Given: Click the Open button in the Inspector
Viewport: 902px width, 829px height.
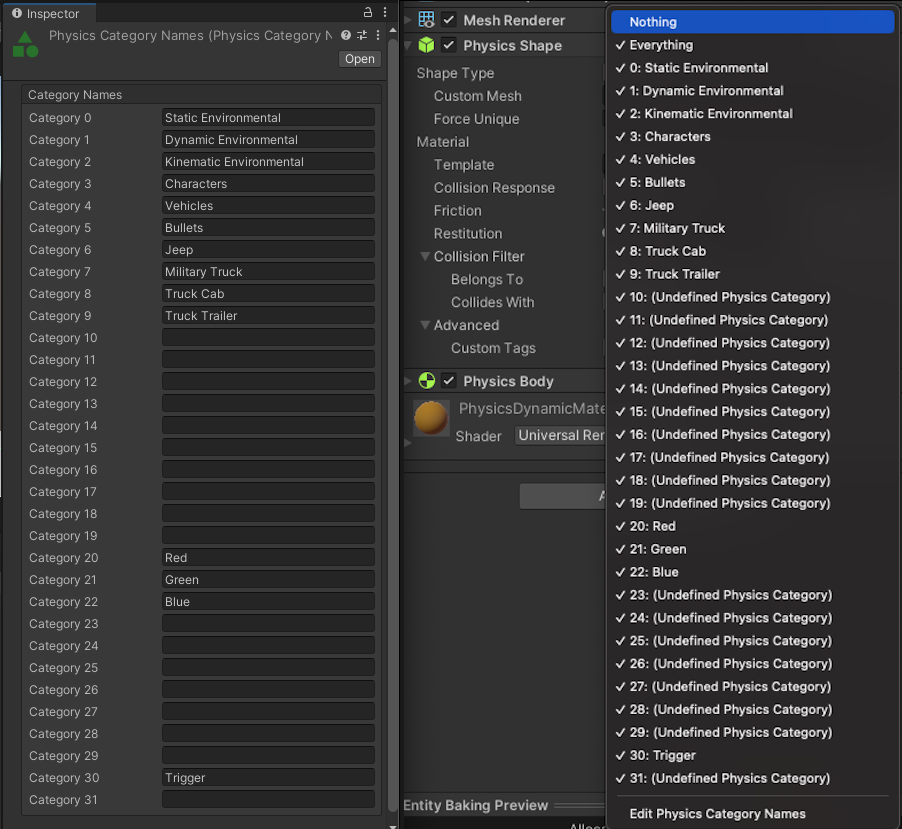Looking at the screenshot, I should point(359,59).
